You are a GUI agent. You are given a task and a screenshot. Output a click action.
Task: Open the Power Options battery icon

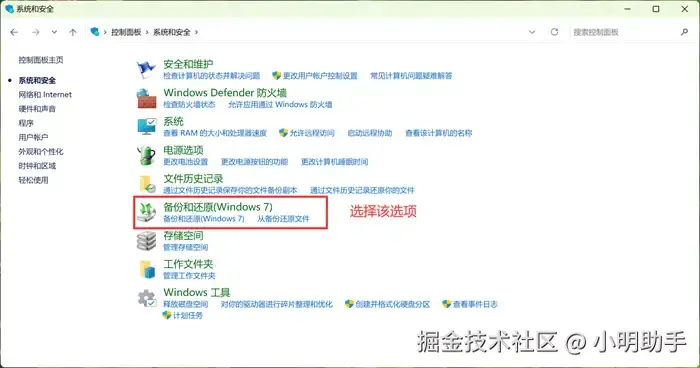(x=146, y=155)
